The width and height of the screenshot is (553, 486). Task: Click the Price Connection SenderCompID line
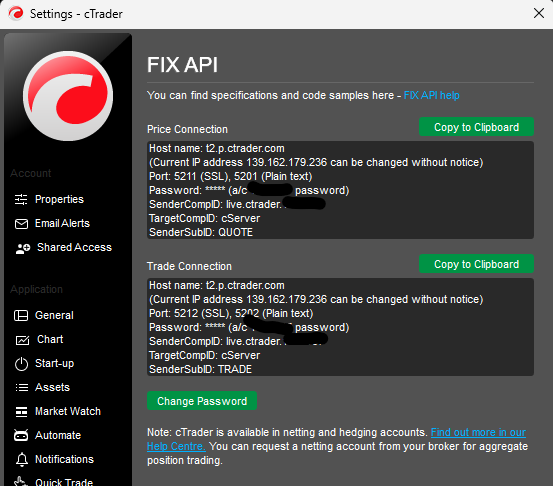point(237,204)
